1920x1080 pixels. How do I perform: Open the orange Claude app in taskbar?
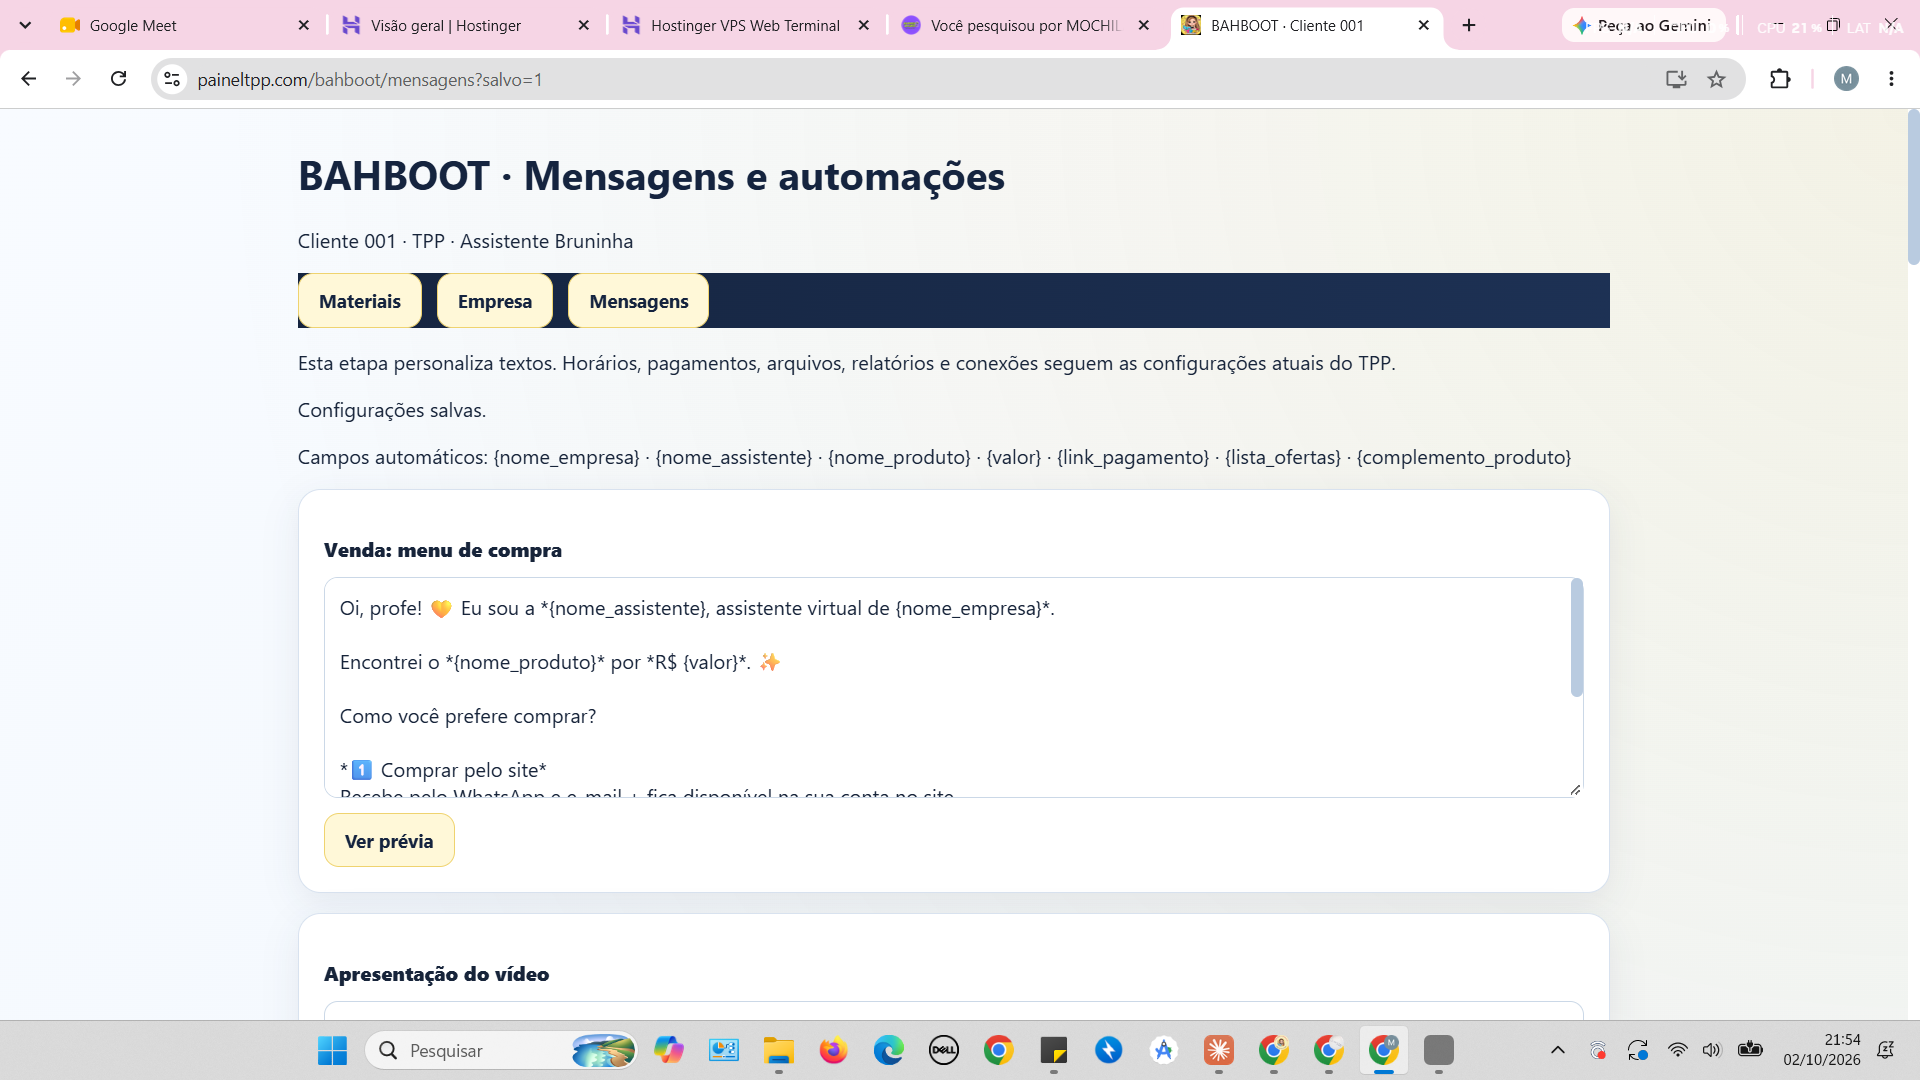[1219, 1050]
